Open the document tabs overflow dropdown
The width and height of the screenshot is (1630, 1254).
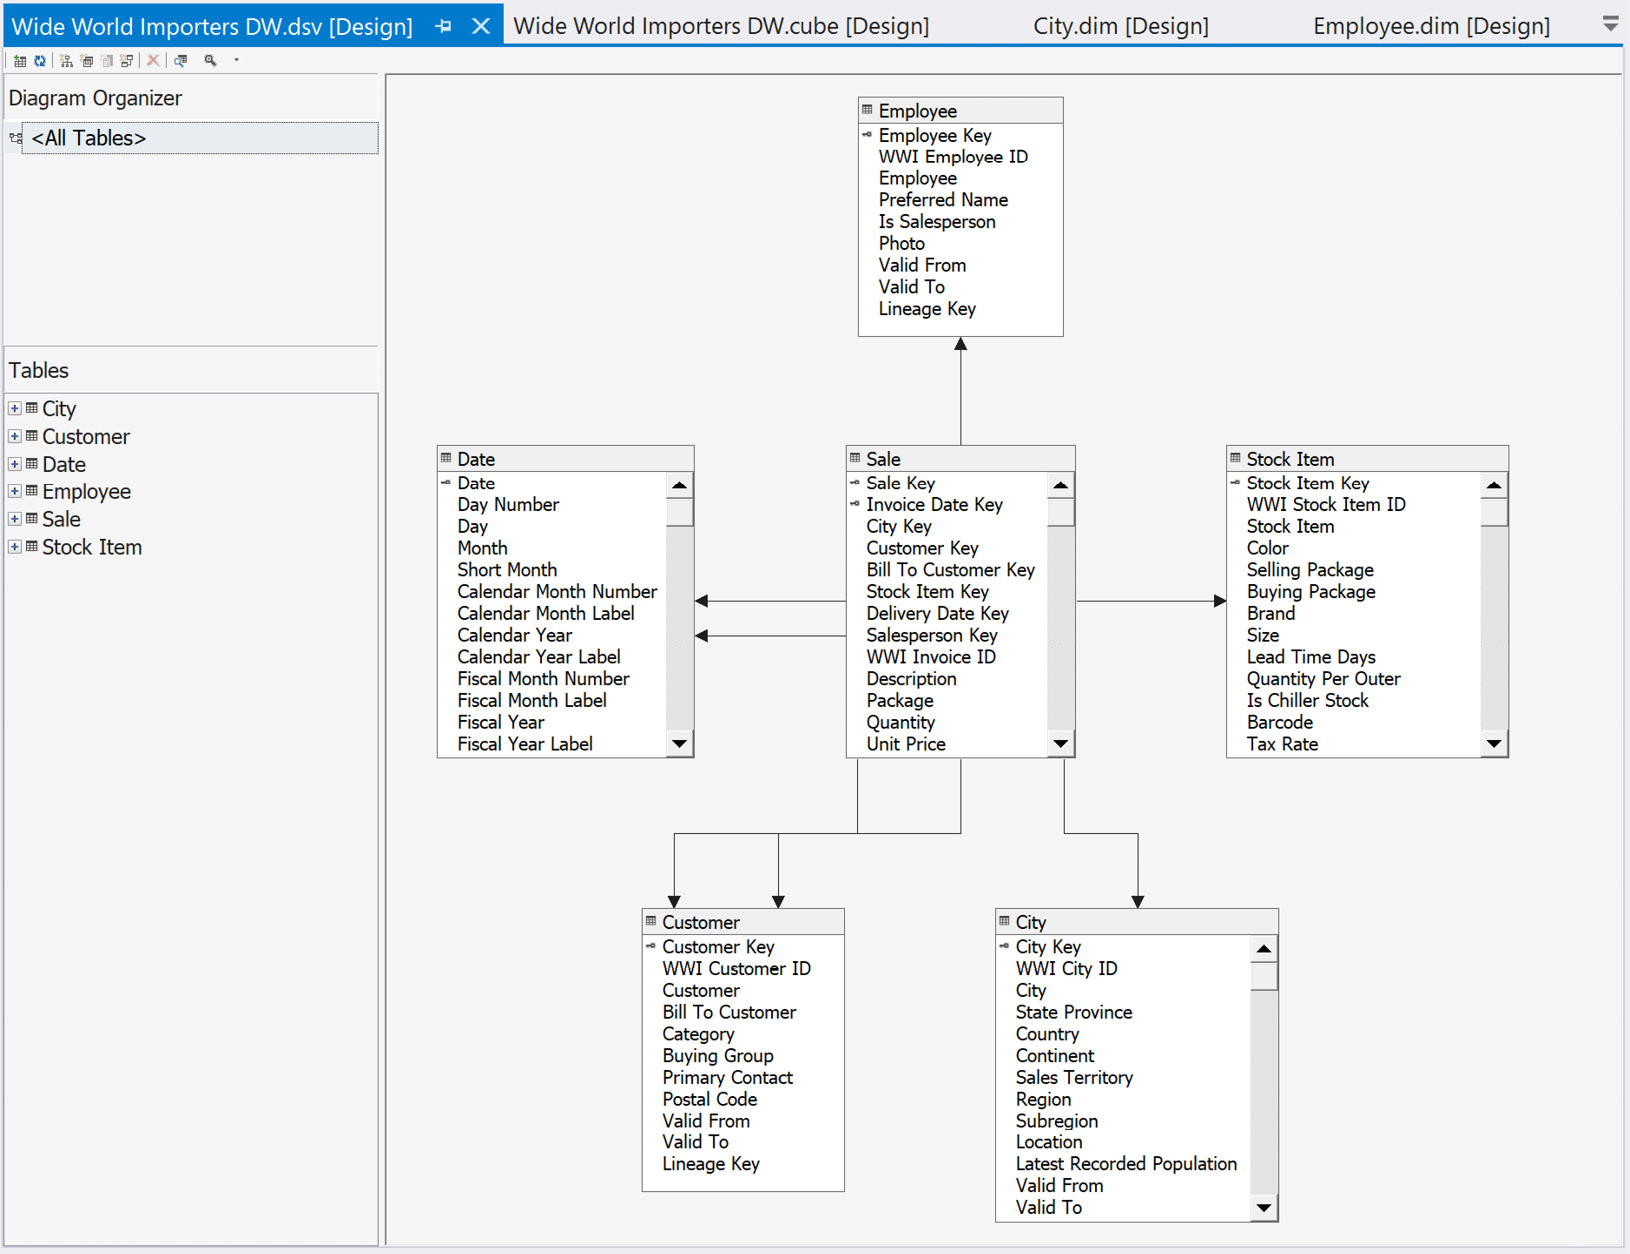pos(1610,24)
